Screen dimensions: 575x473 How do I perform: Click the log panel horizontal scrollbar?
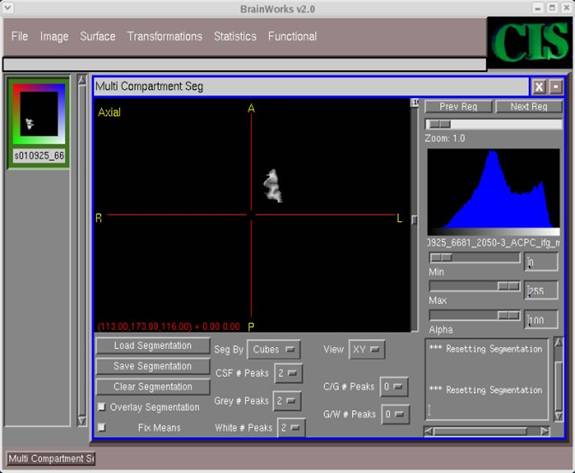coord(480,431)
